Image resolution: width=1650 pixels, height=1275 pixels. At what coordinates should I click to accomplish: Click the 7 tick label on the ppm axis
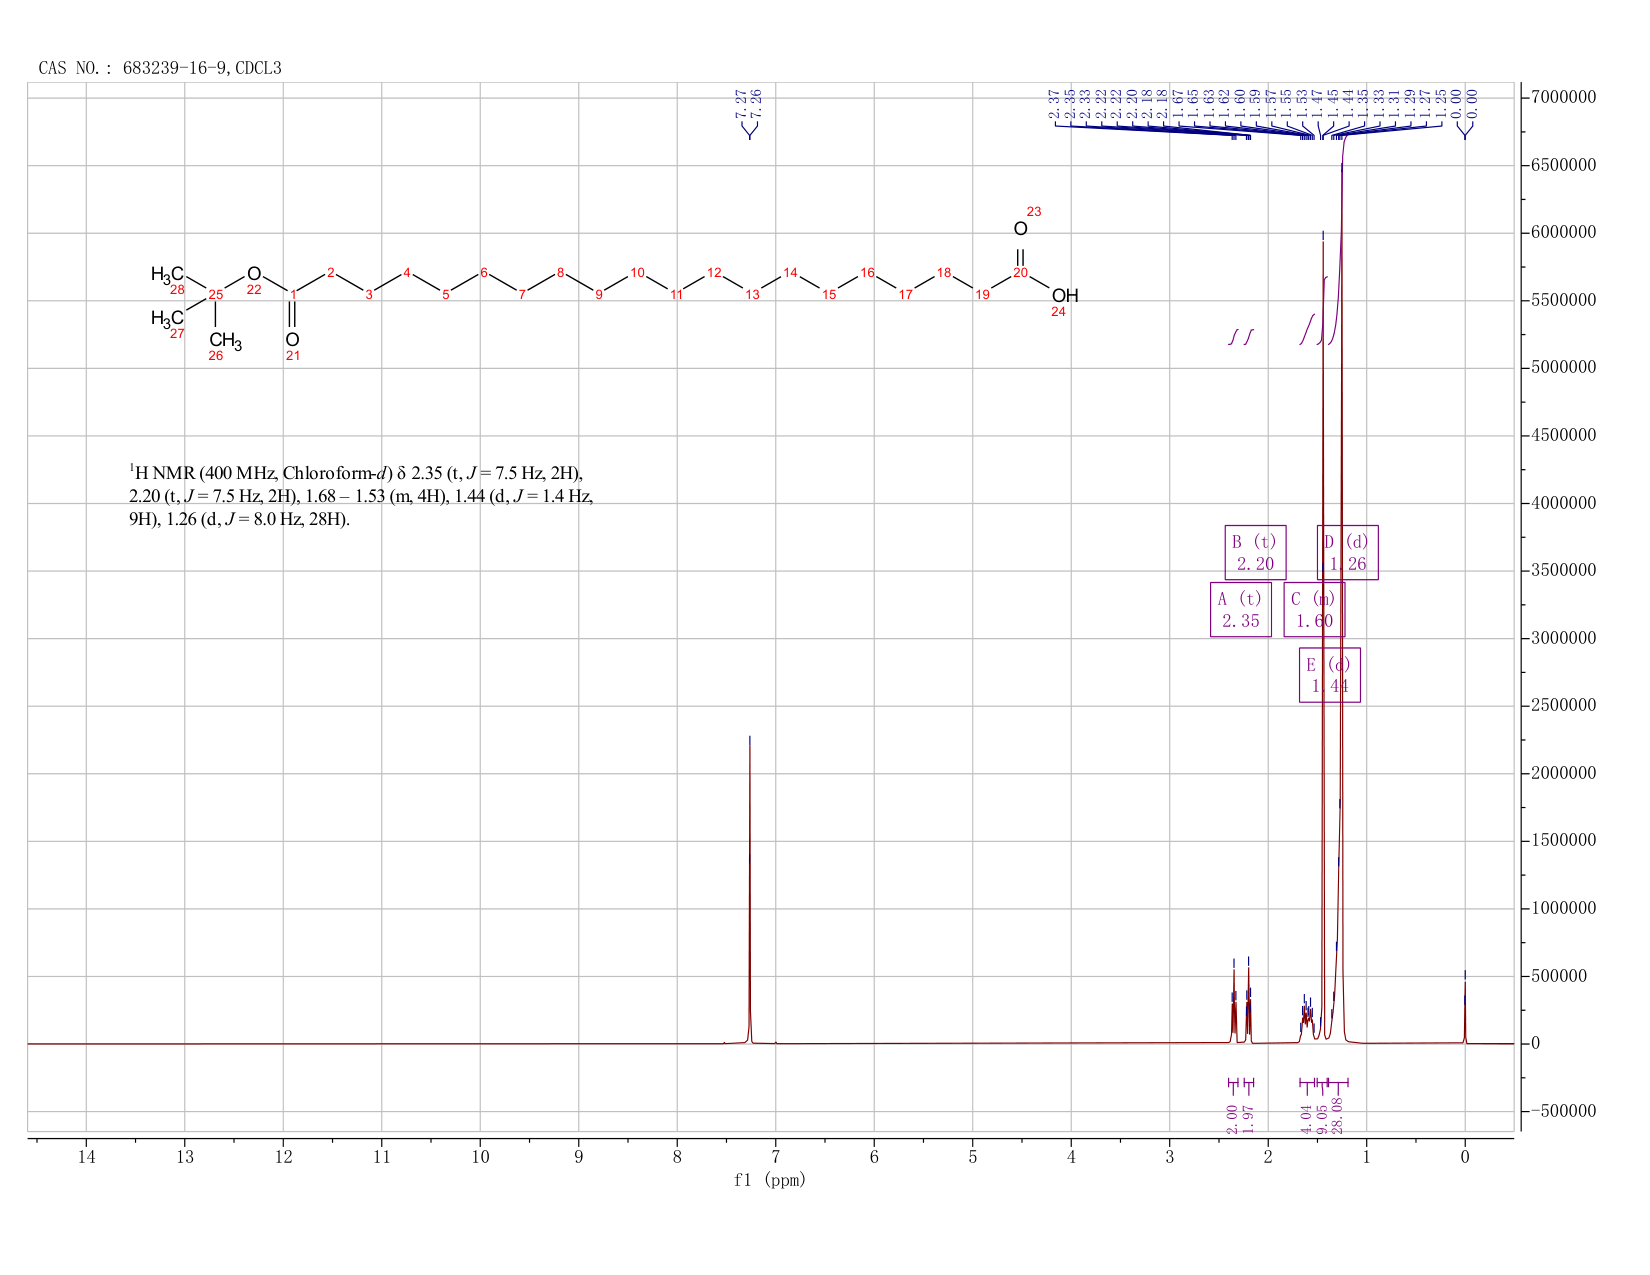(x=776, y=1157)
